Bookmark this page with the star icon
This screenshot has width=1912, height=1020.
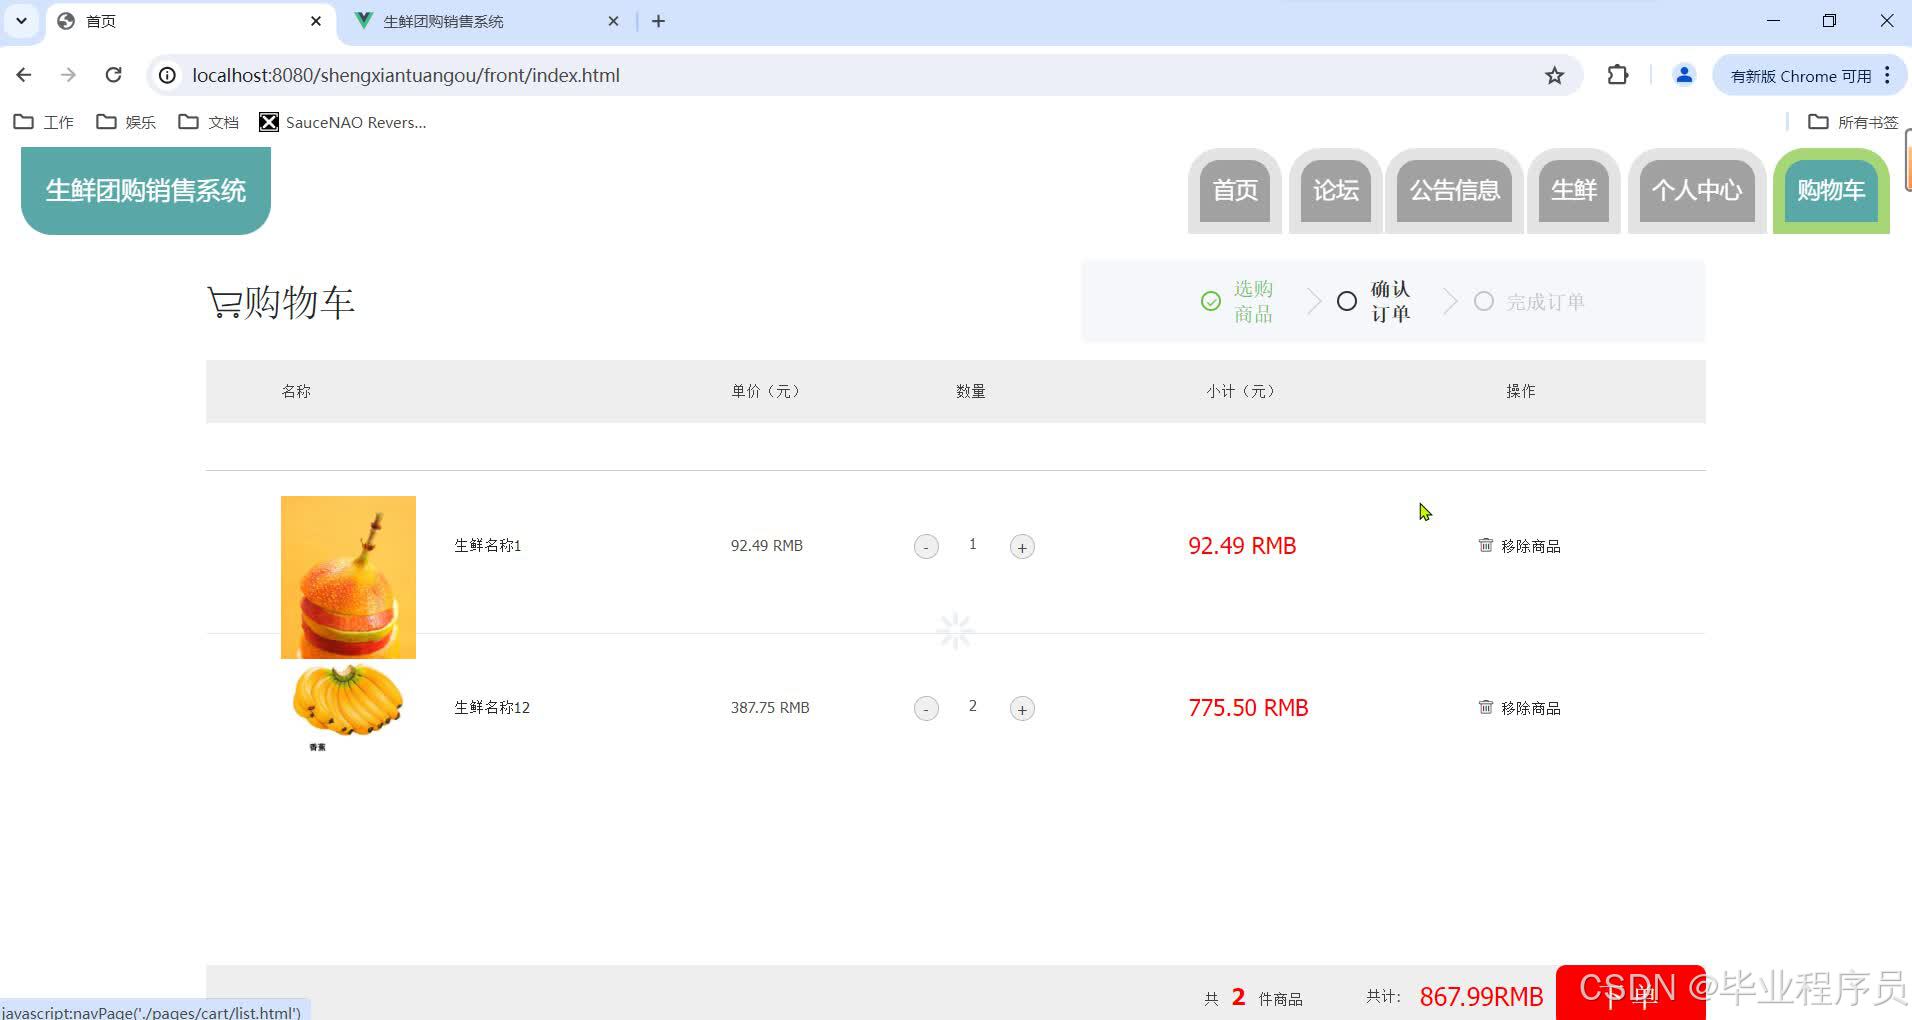coord(1554,75)
